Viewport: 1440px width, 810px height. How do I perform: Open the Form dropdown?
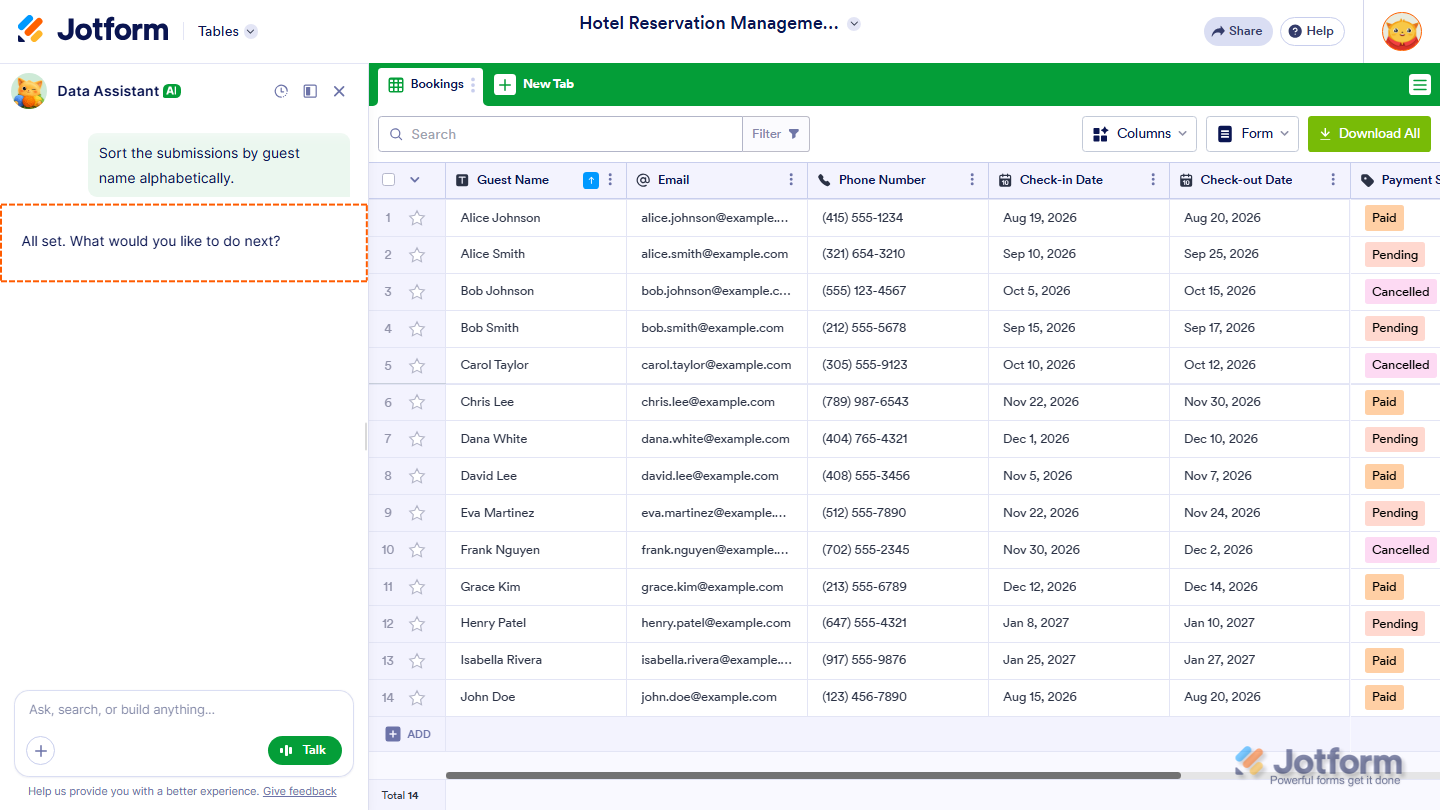click(1252, 134)
